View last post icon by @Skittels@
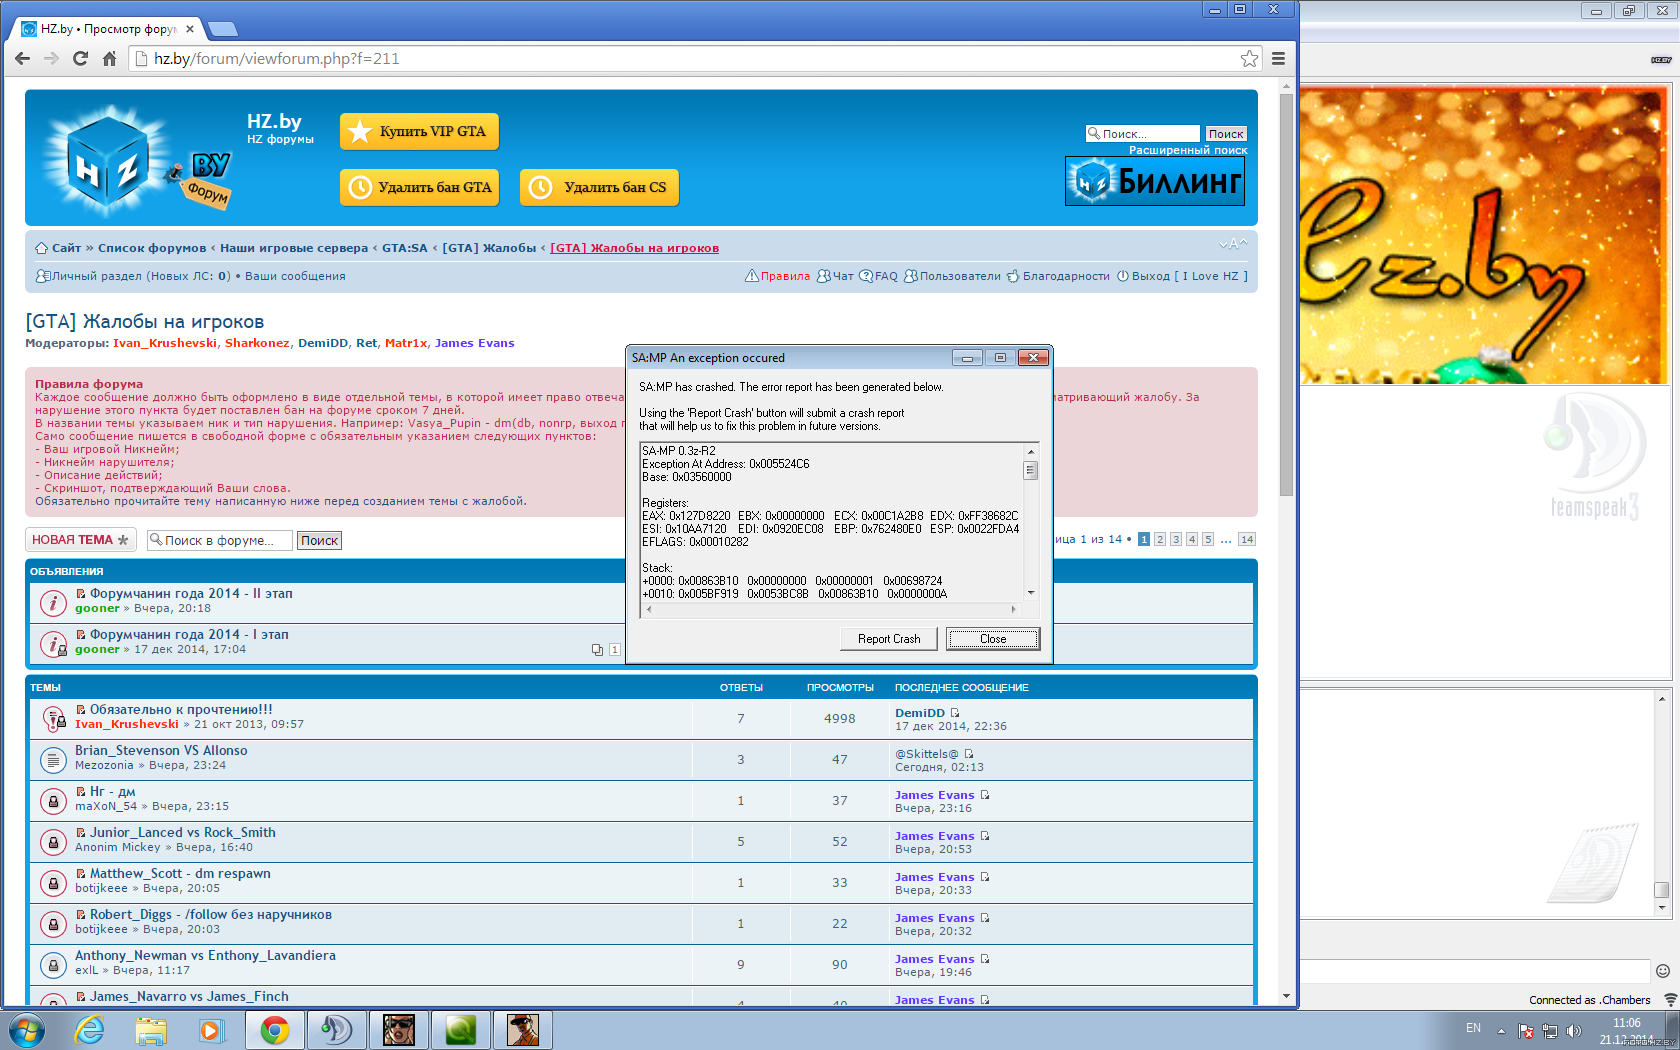The width and height of the screenshot is (1680, 1050). pos(969,754)
